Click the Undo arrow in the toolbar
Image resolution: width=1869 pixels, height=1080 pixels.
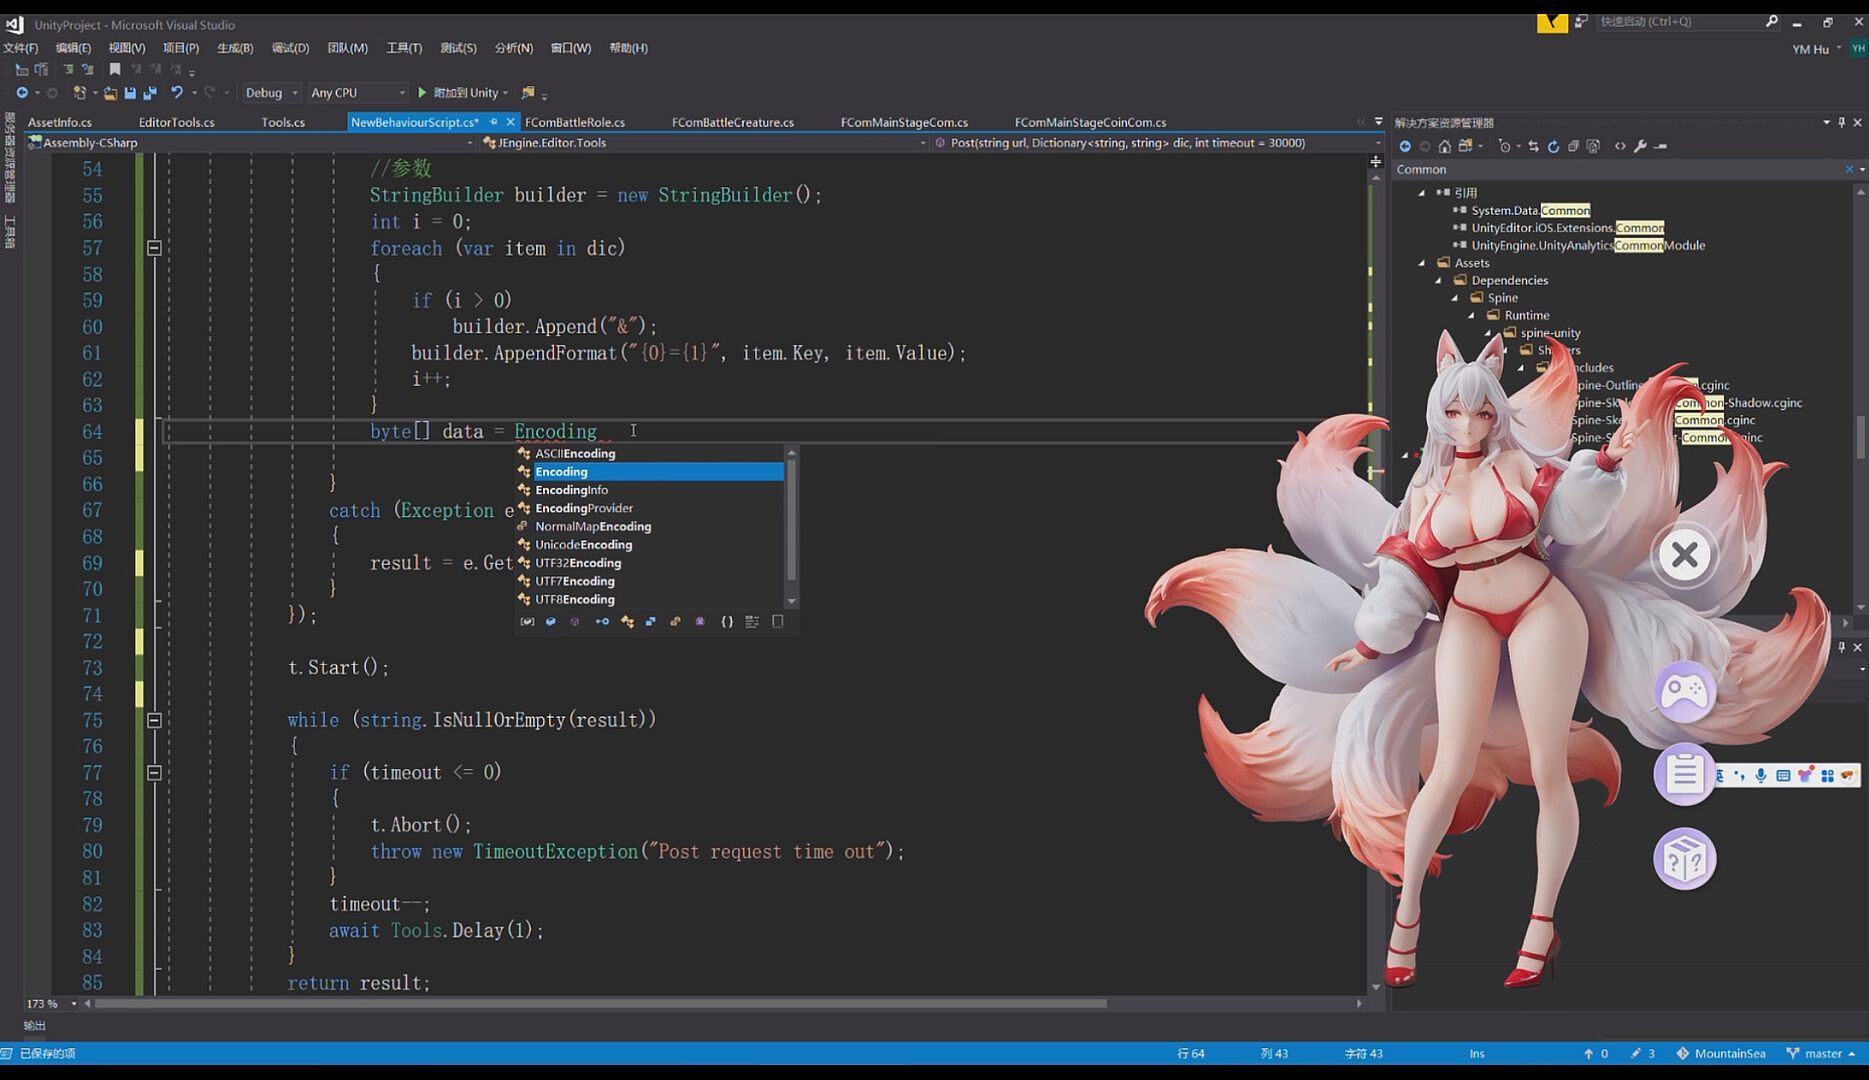point(176,93)
